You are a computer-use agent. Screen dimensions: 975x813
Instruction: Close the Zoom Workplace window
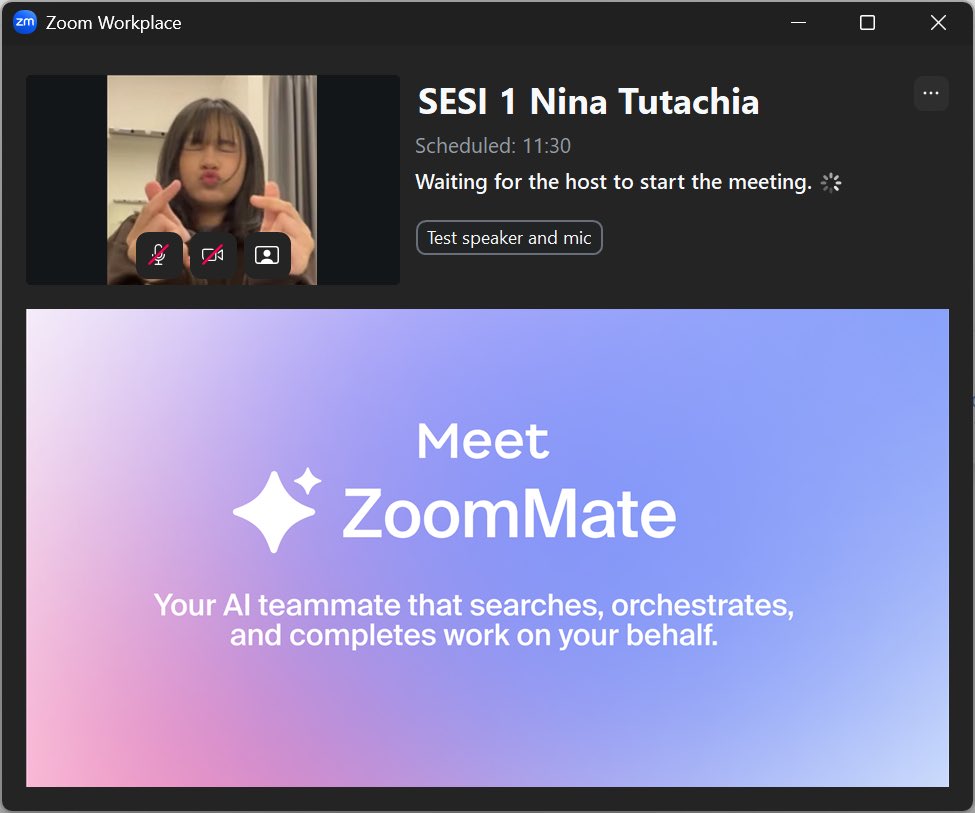click(x=938, y=22)
